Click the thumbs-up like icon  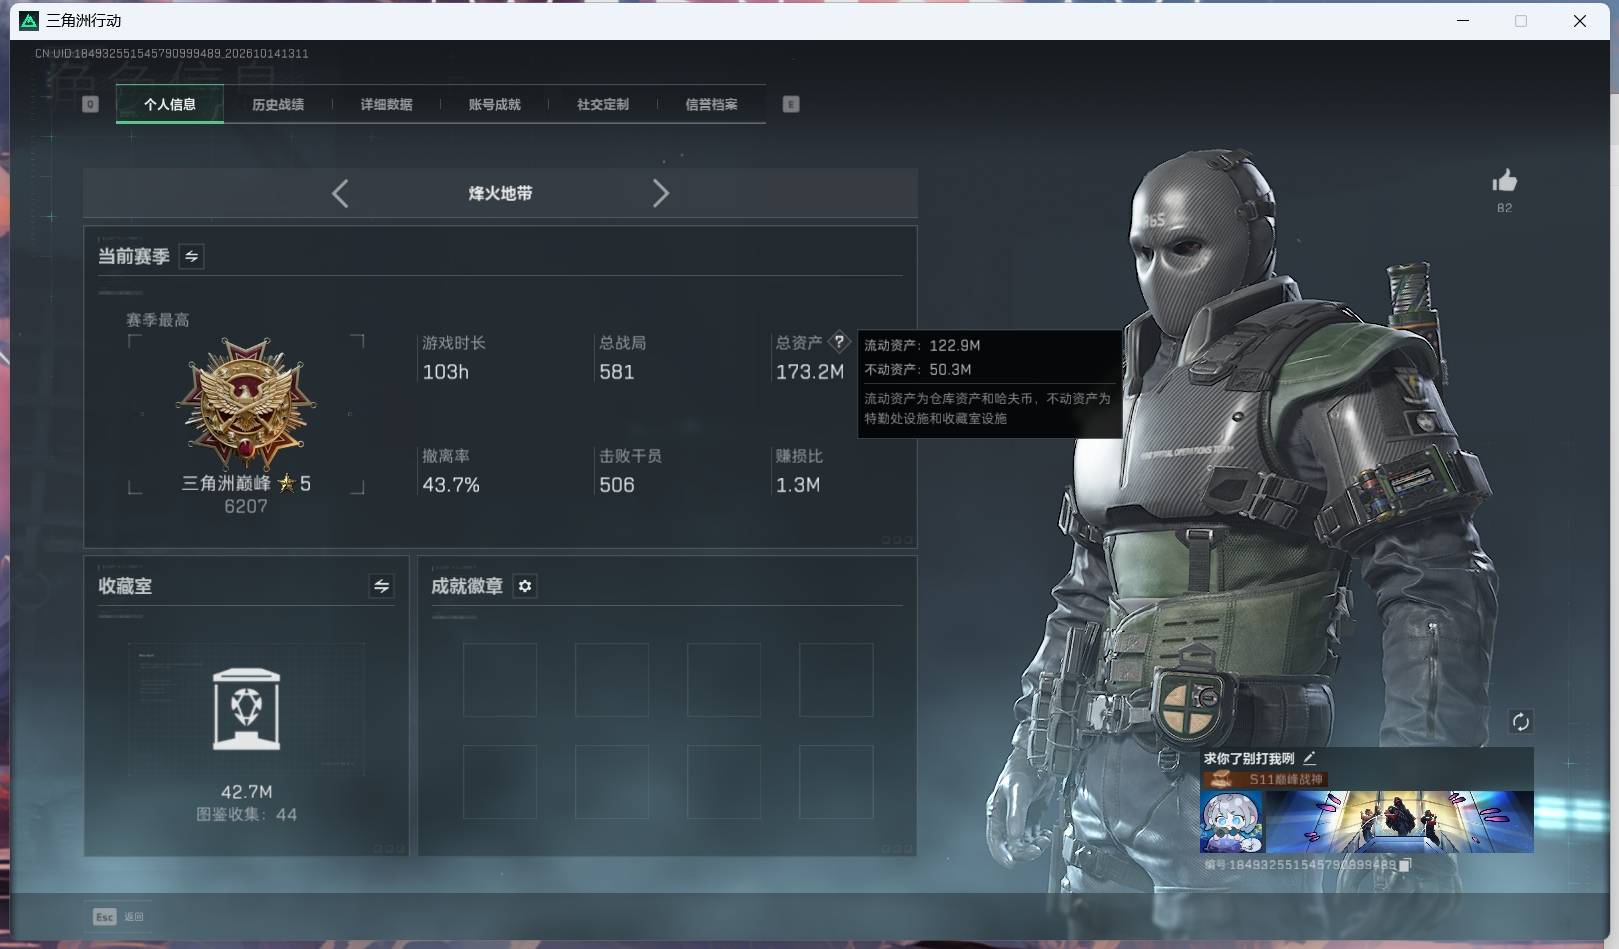pos(1504,181)
